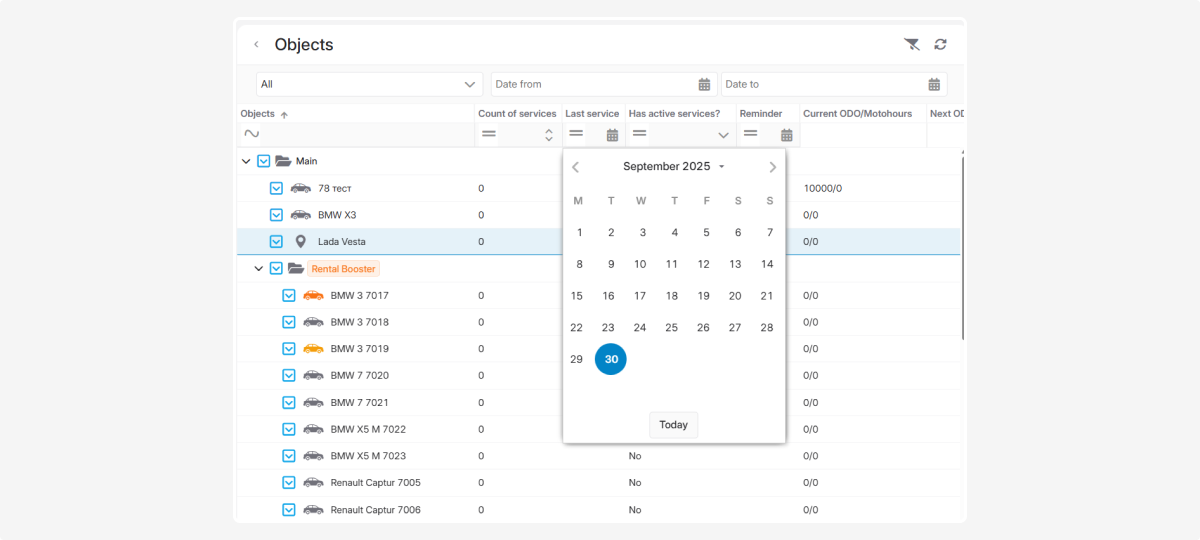Click the Count of services number stepper

548,135
